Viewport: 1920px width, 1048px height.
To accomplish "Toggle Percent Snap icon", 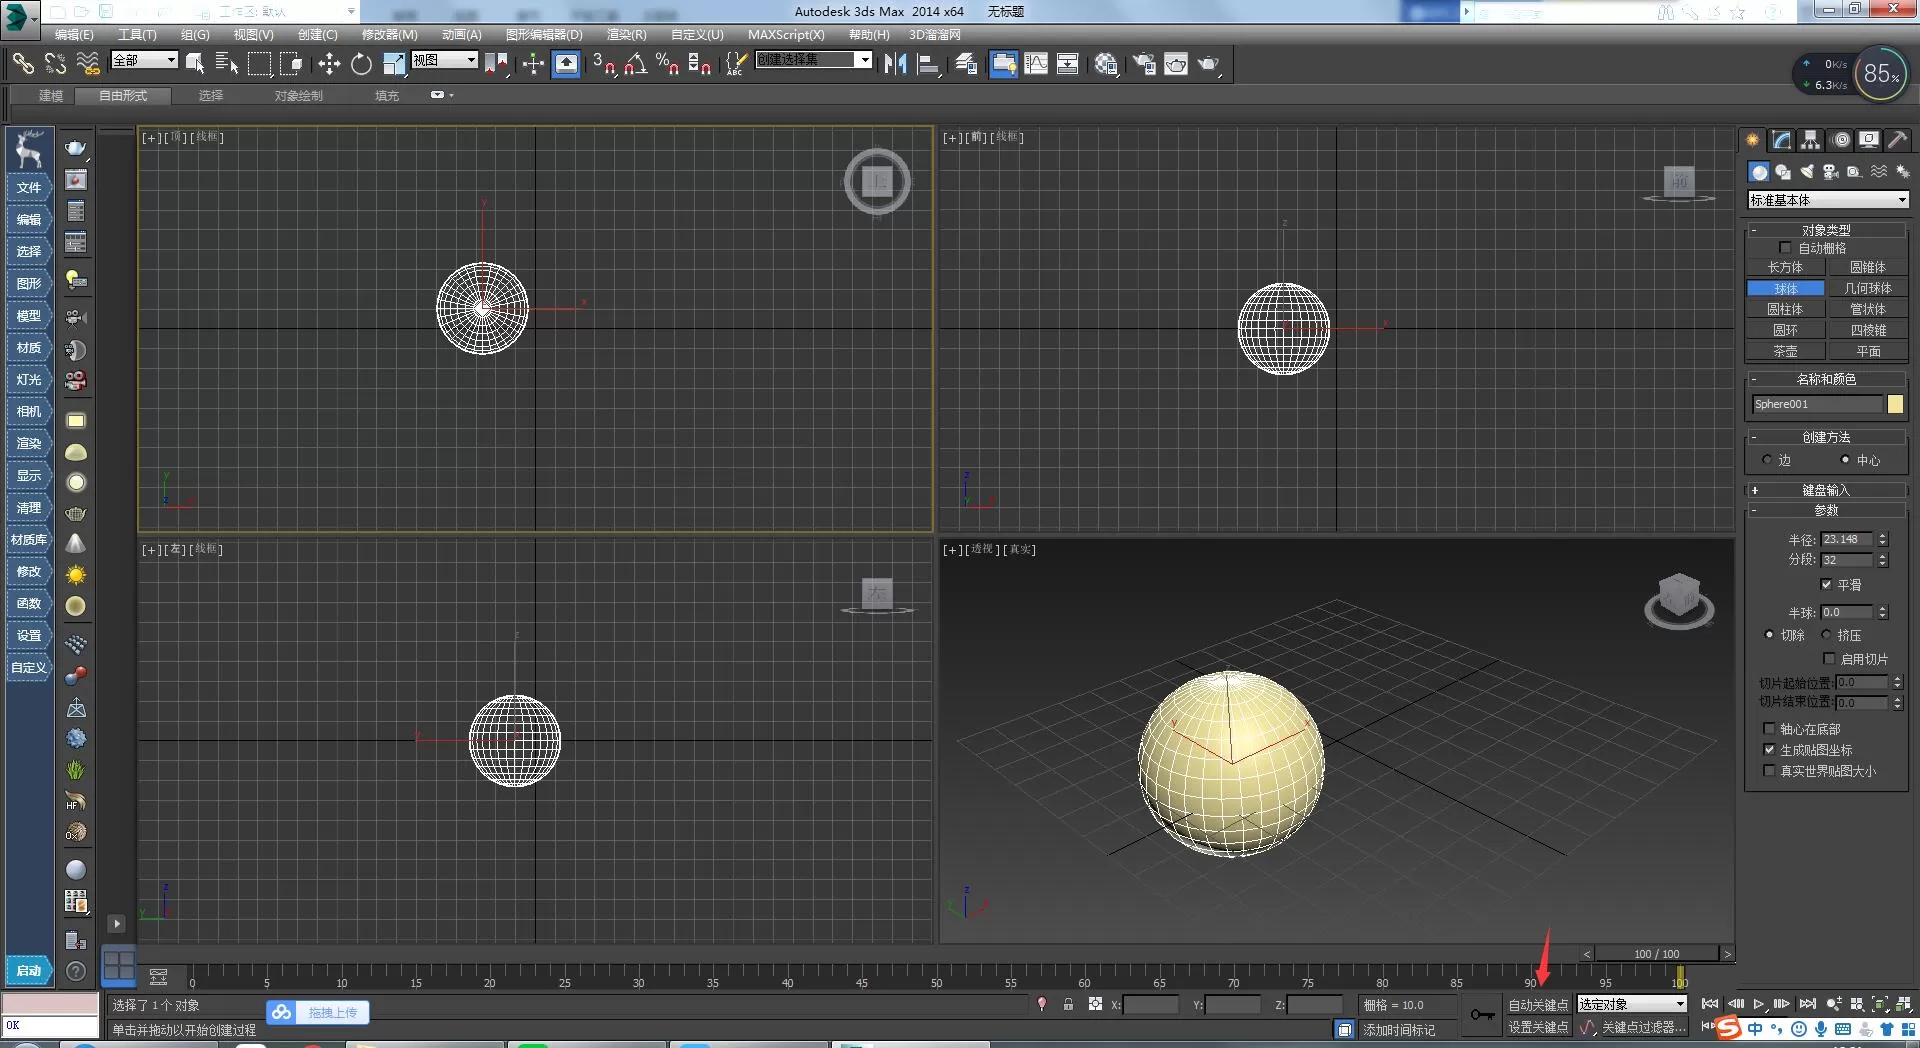I will pyautogui.click(x=668, y=64).
